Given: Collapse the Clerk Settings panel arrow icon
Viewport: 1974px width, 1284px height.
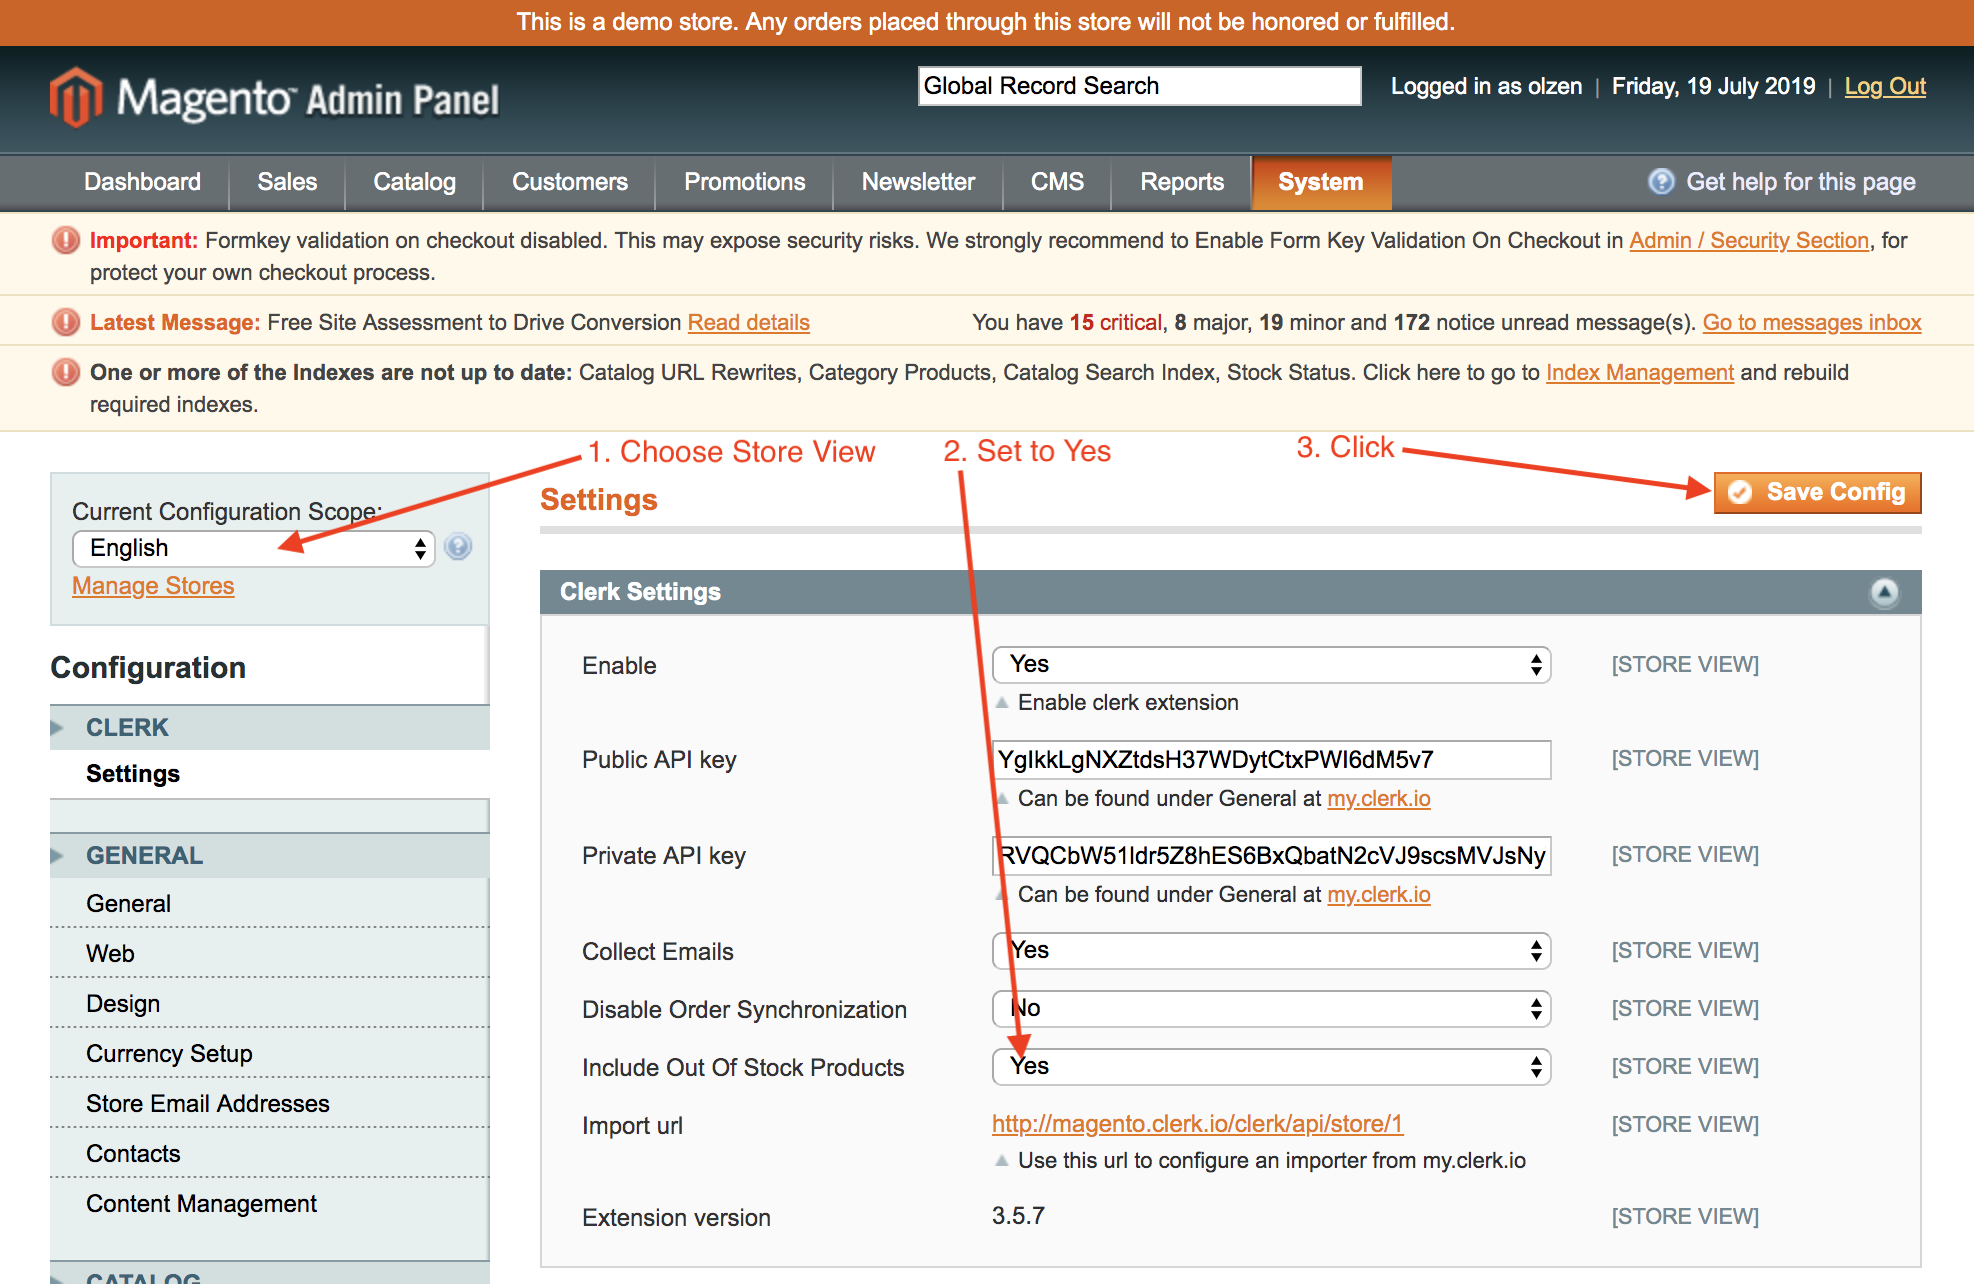Looking at the screenshot, I should coord(1884,592).
